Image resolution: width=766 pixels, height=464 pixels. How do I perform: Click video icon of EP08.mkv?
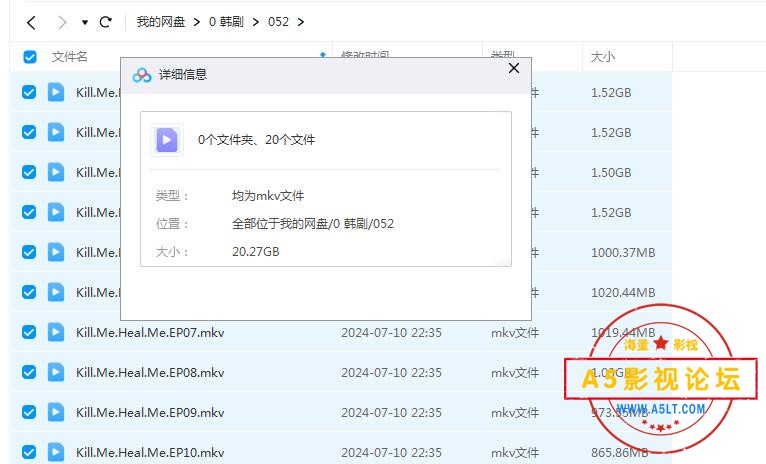click(56, 373)
